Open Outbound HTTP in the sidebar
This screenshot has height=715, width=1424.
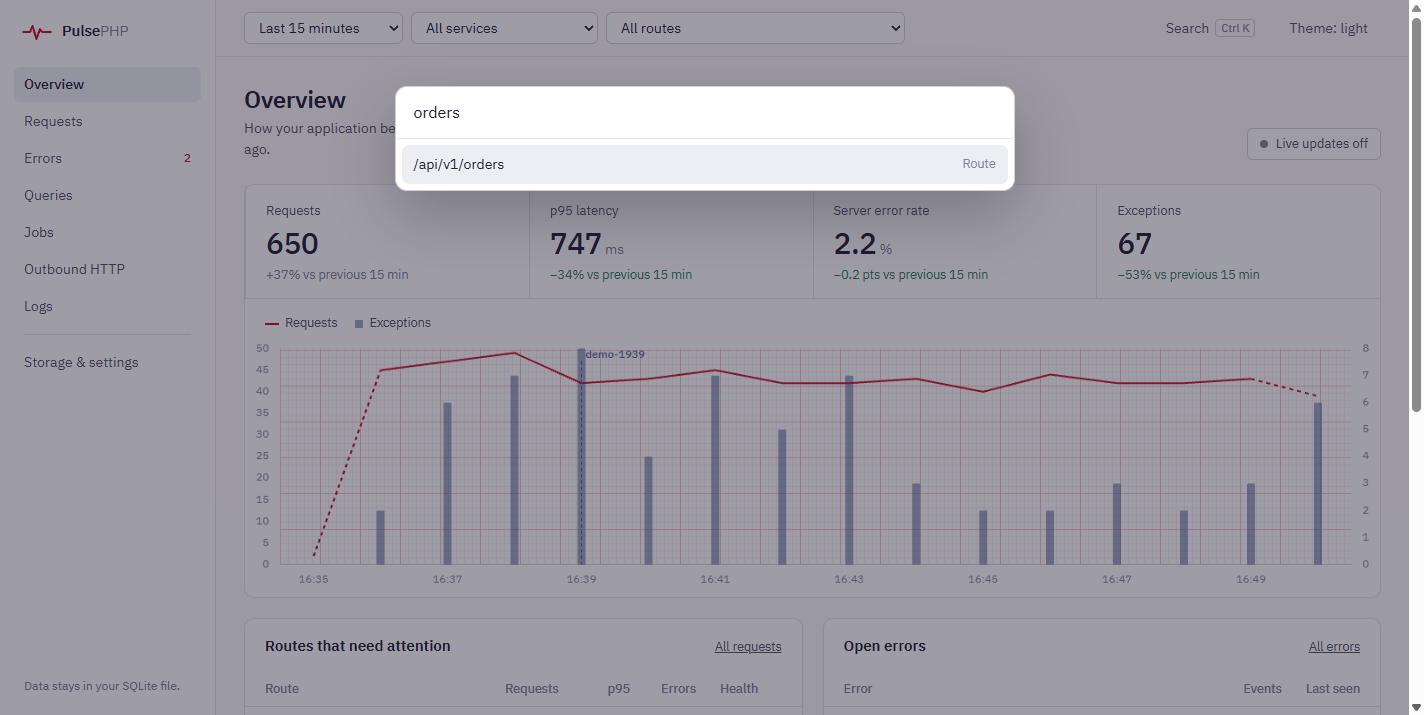tap(107, 269)
